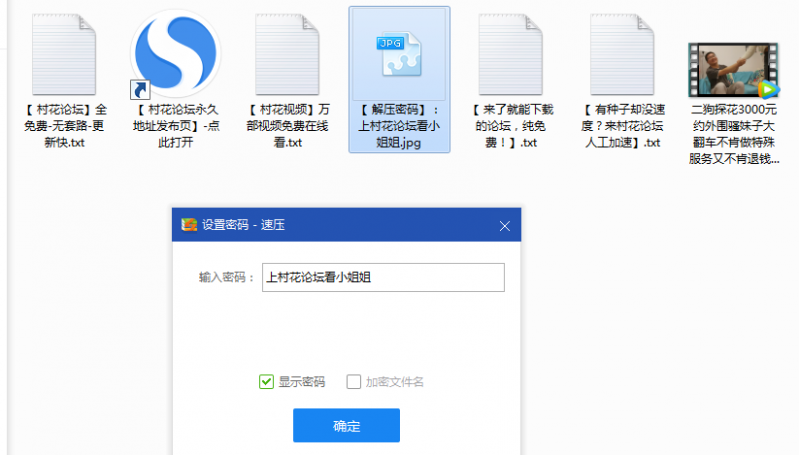799x455 pixels.
Task: Click the 点此打开 shortcut name label
Action: [176, 126]
